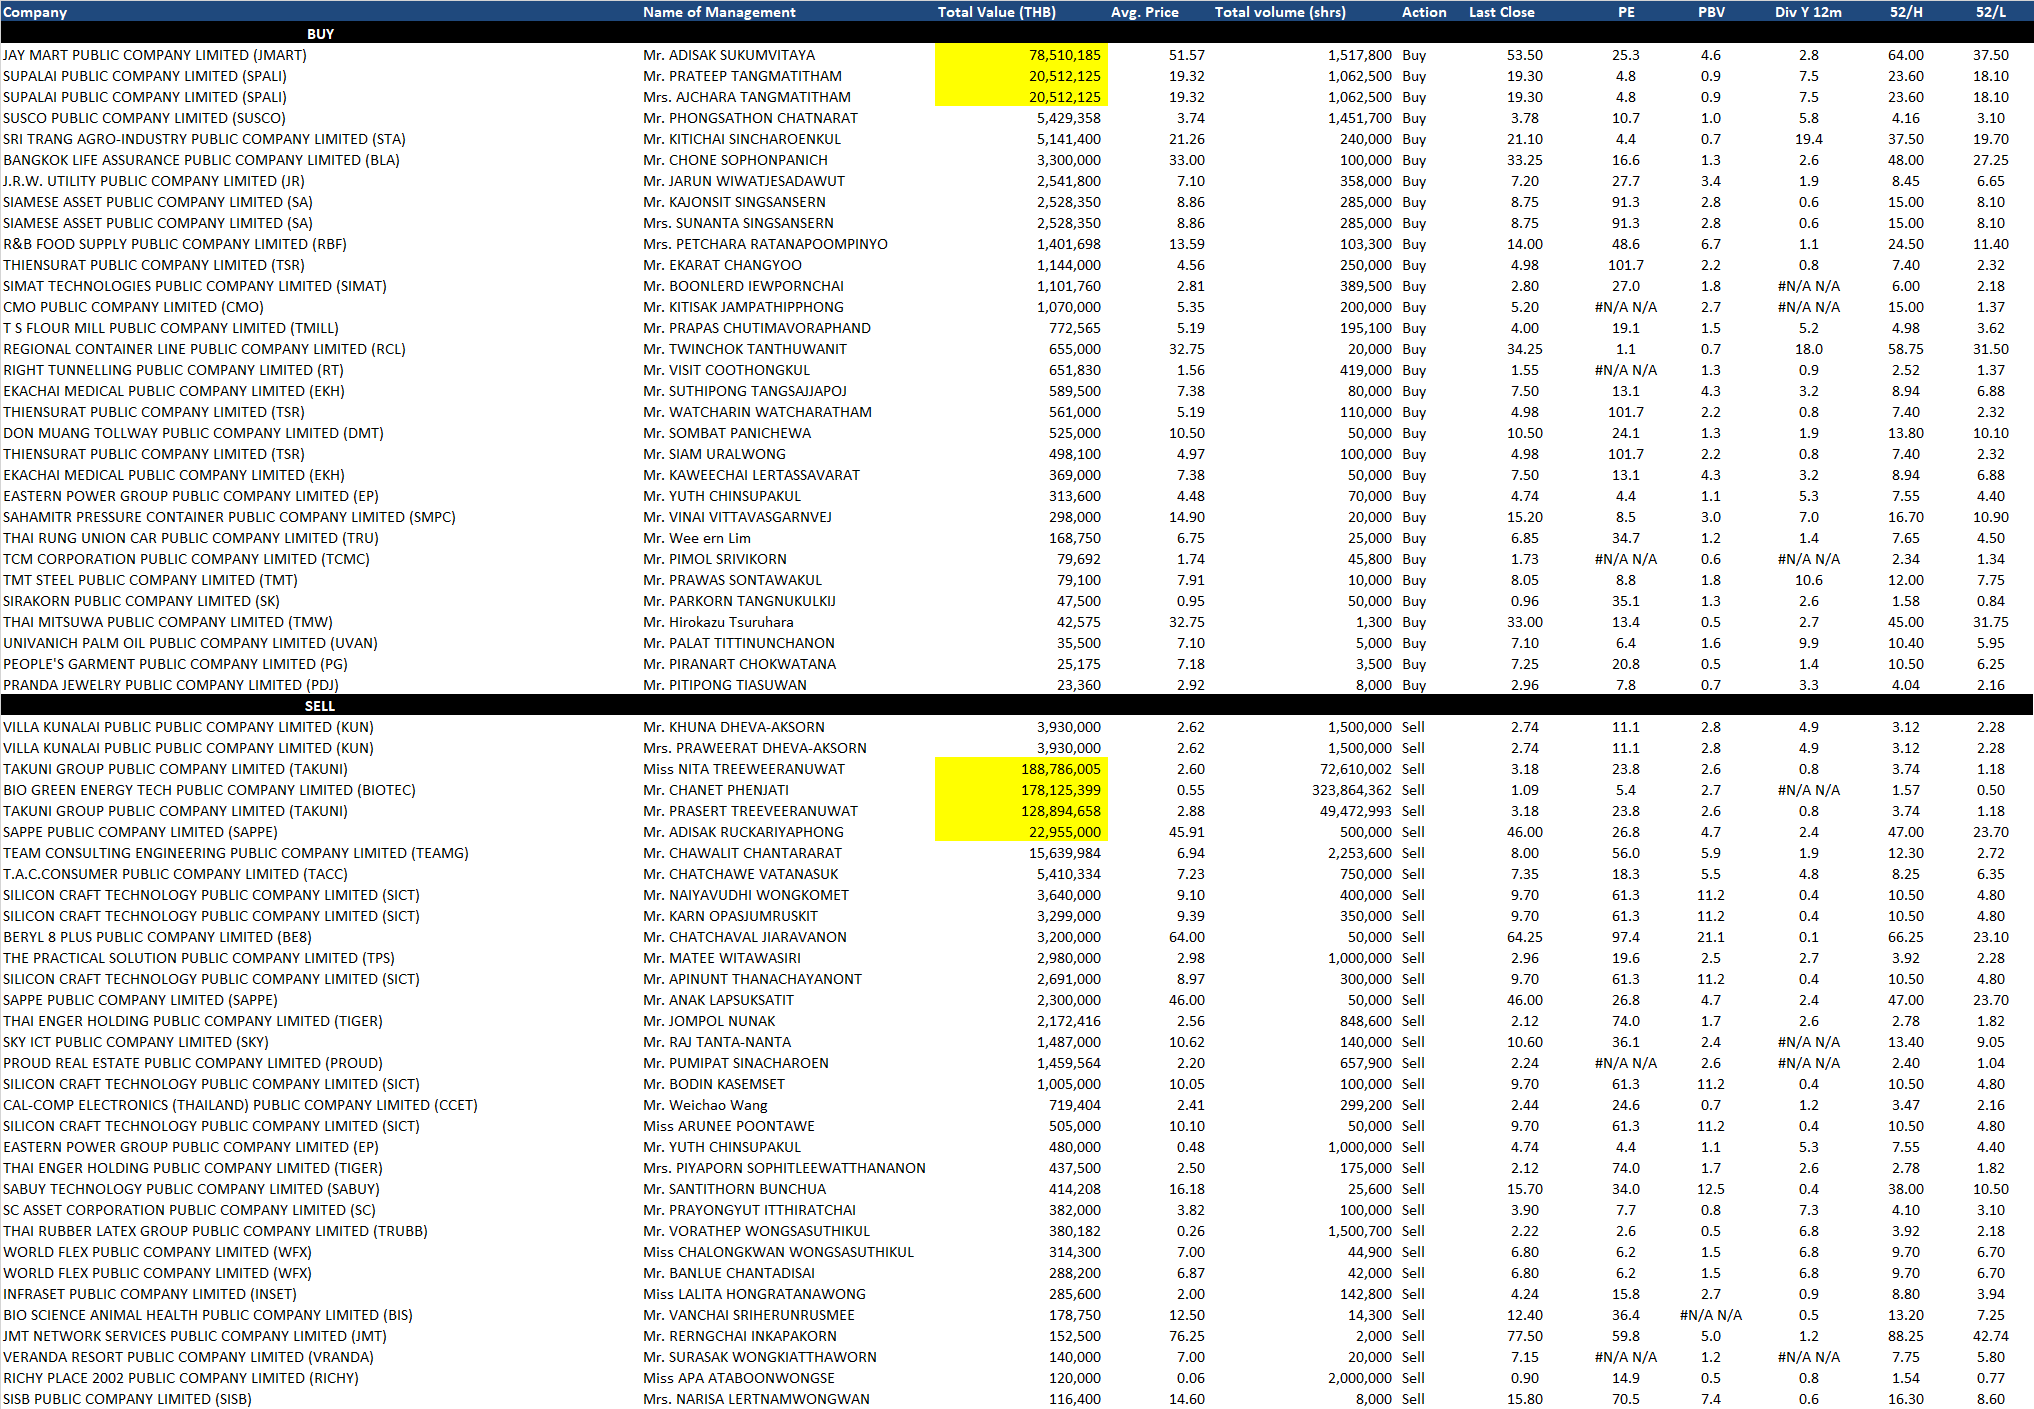
Task: Click the Div Y 12m header
Action: (1808, 12)
